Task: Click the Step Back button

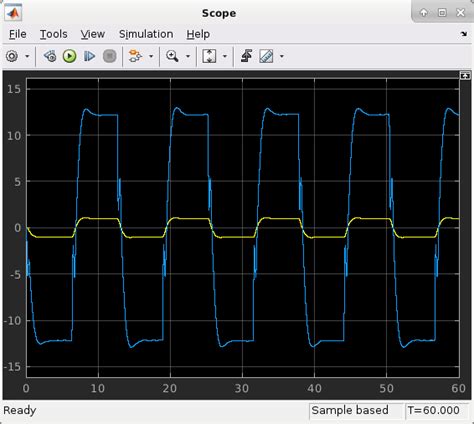Action: click(50, 56)
